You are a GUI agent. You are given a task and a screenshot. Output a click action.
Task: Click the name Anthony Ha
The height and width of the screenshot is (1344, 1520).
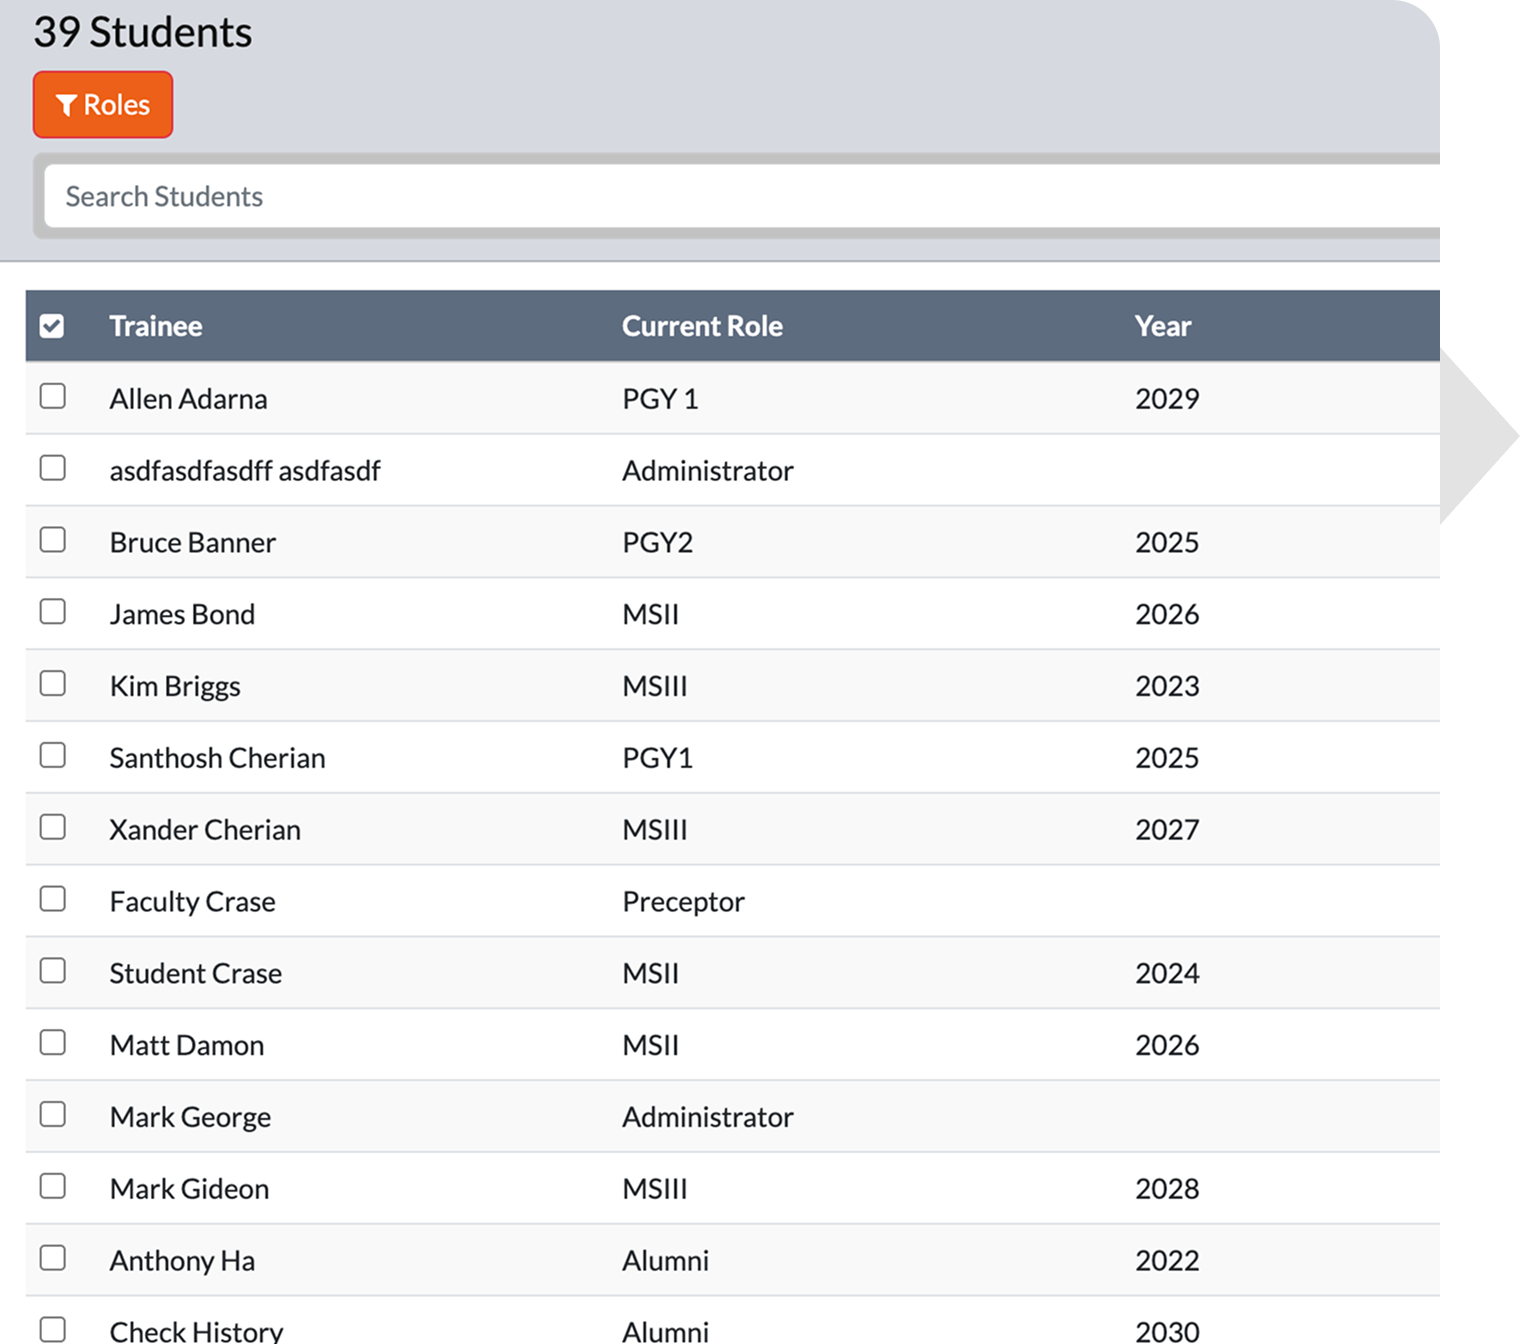click(x=182, y=1261)
